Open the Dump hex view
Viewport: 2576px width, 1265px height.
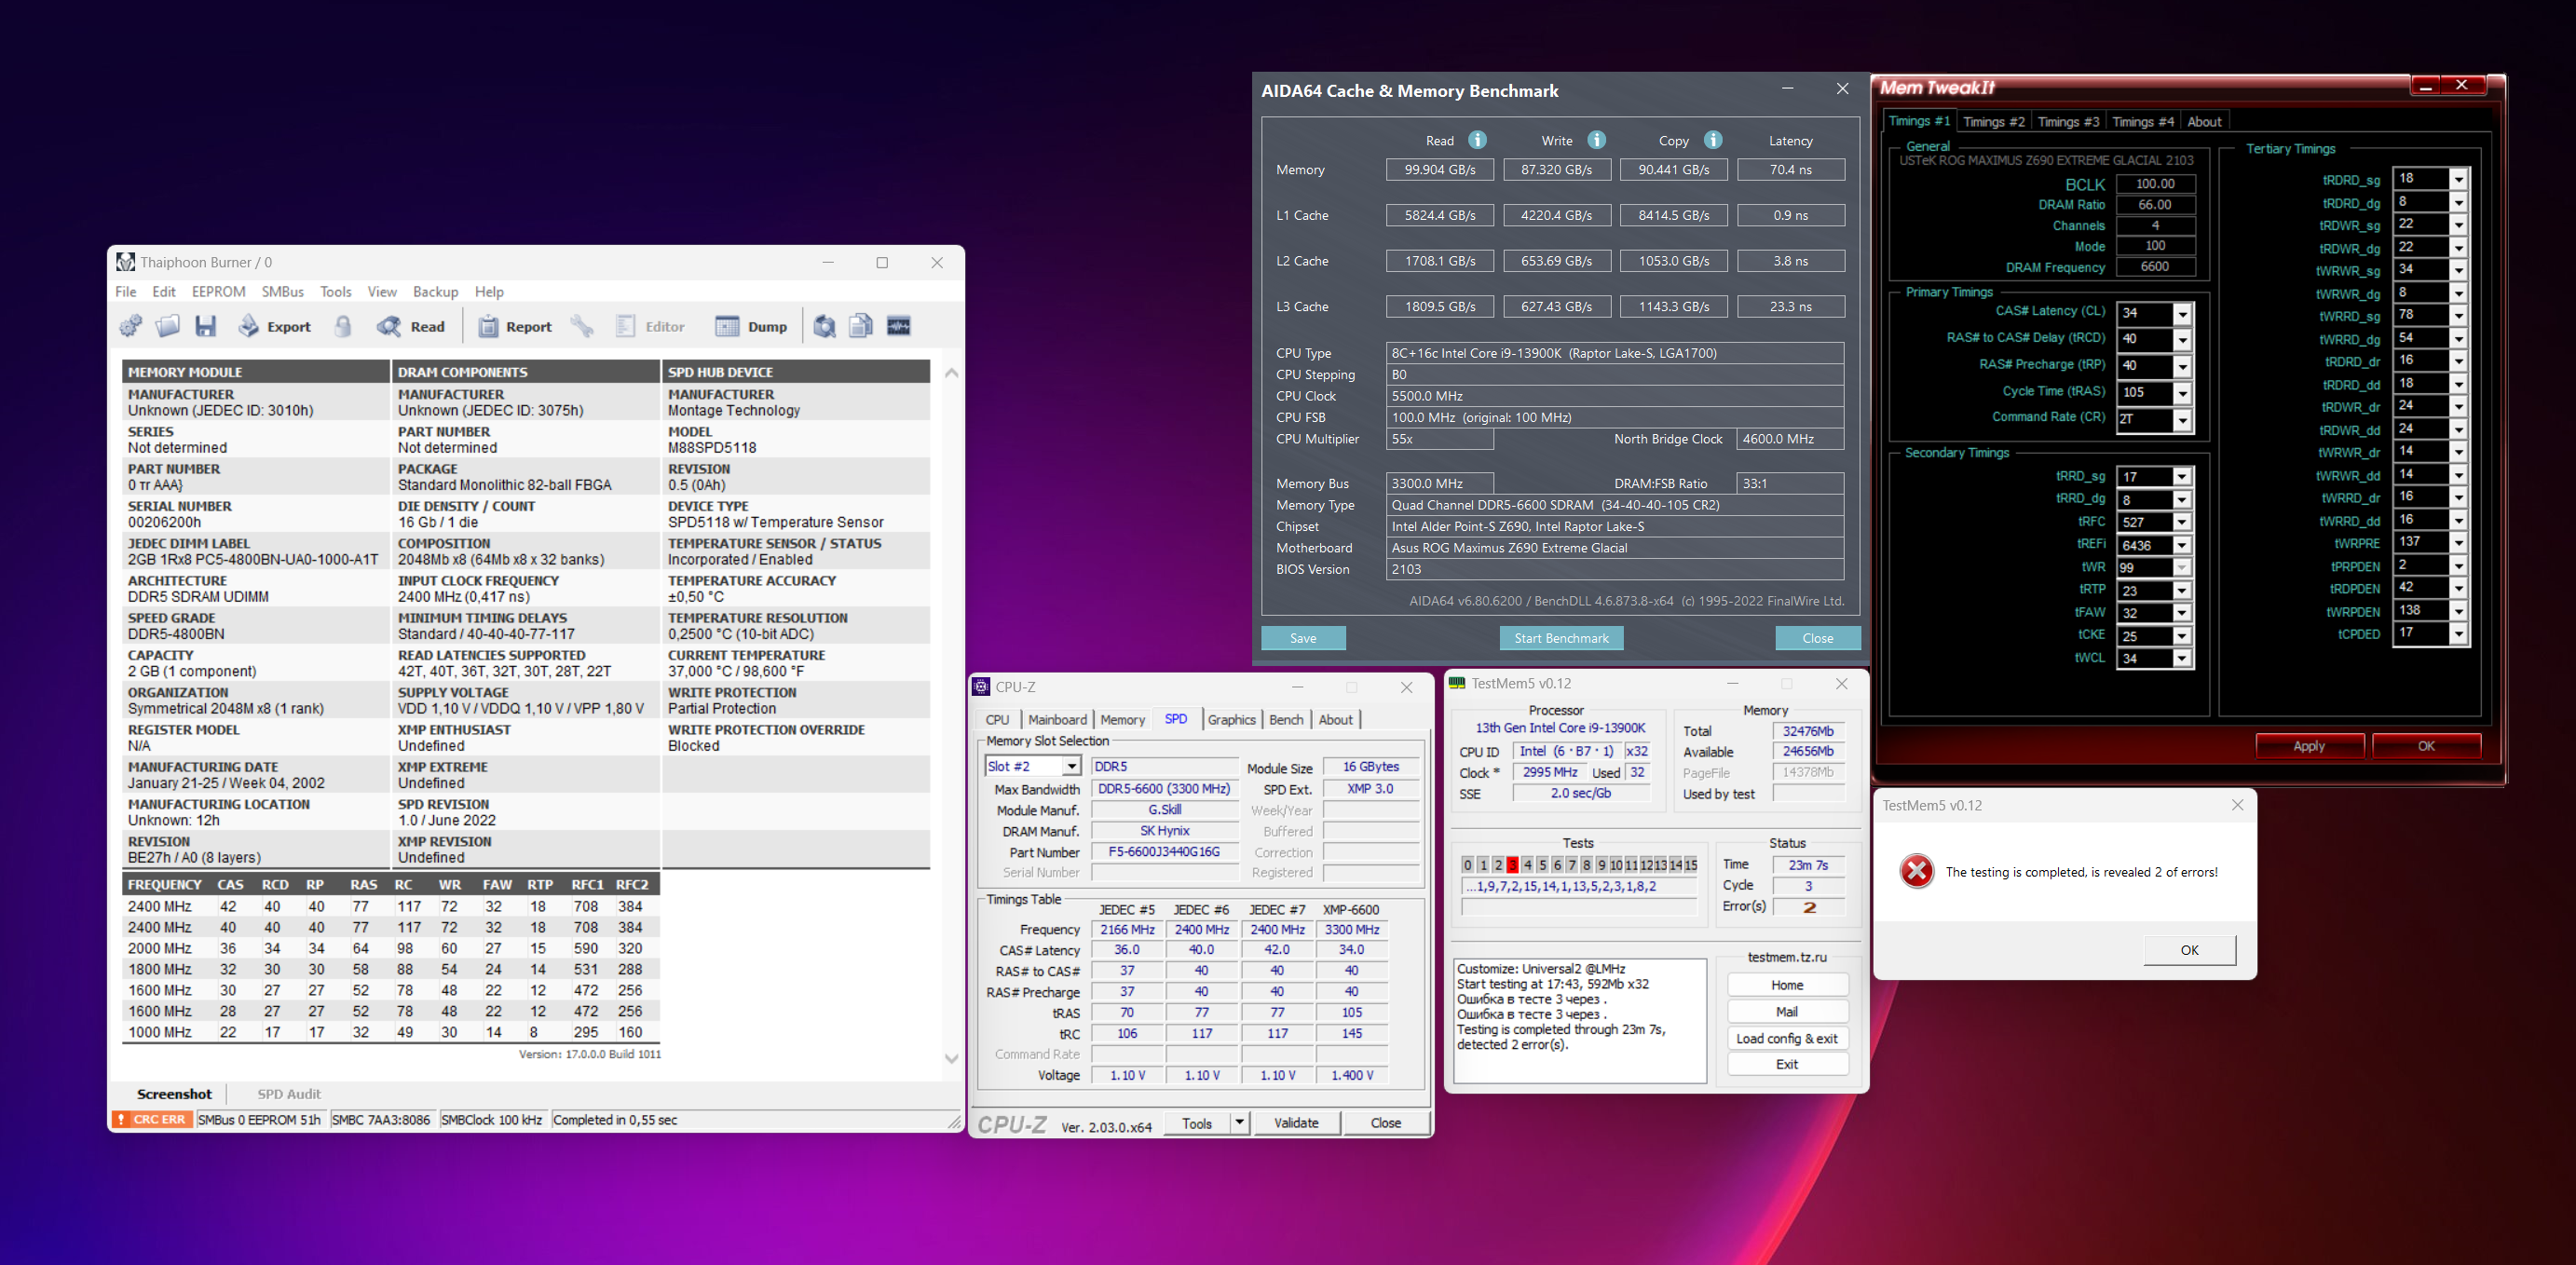pyautogui.click(x=751, y=326)
